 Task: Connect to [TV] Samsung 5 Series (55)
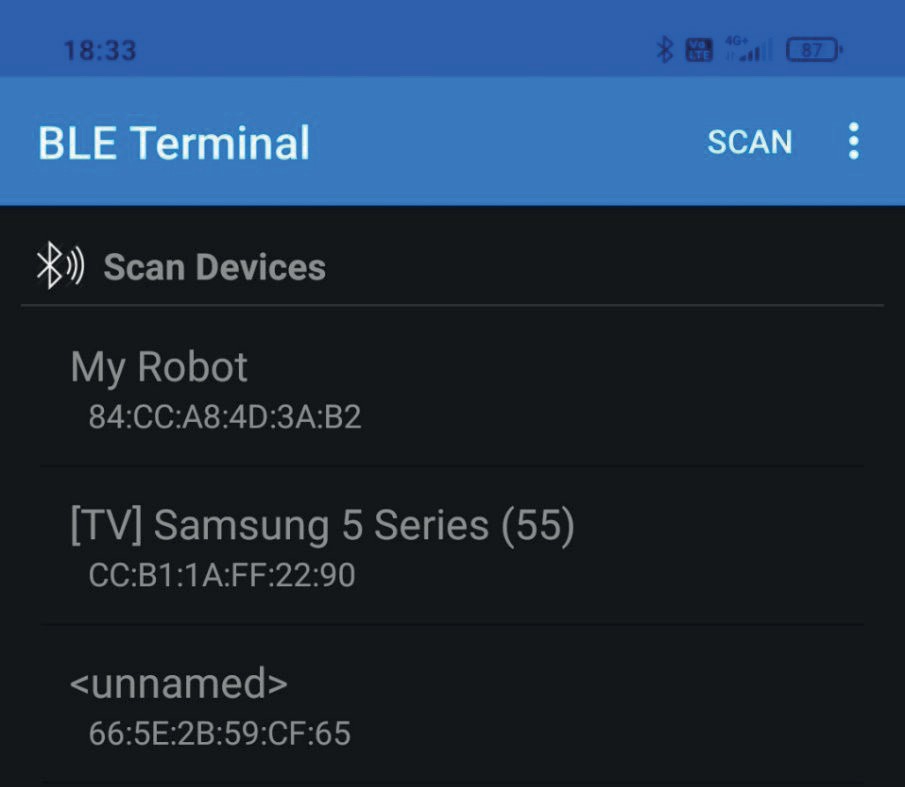coord(322,526)
